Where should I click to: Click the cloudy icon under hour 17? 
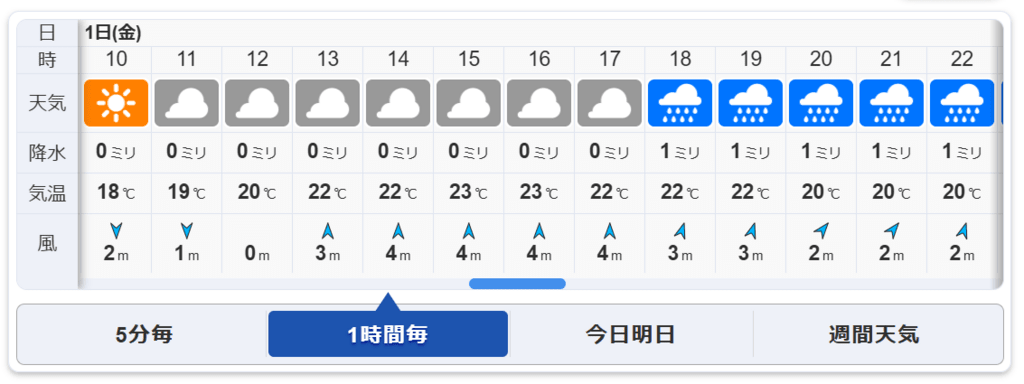[609, 103]
